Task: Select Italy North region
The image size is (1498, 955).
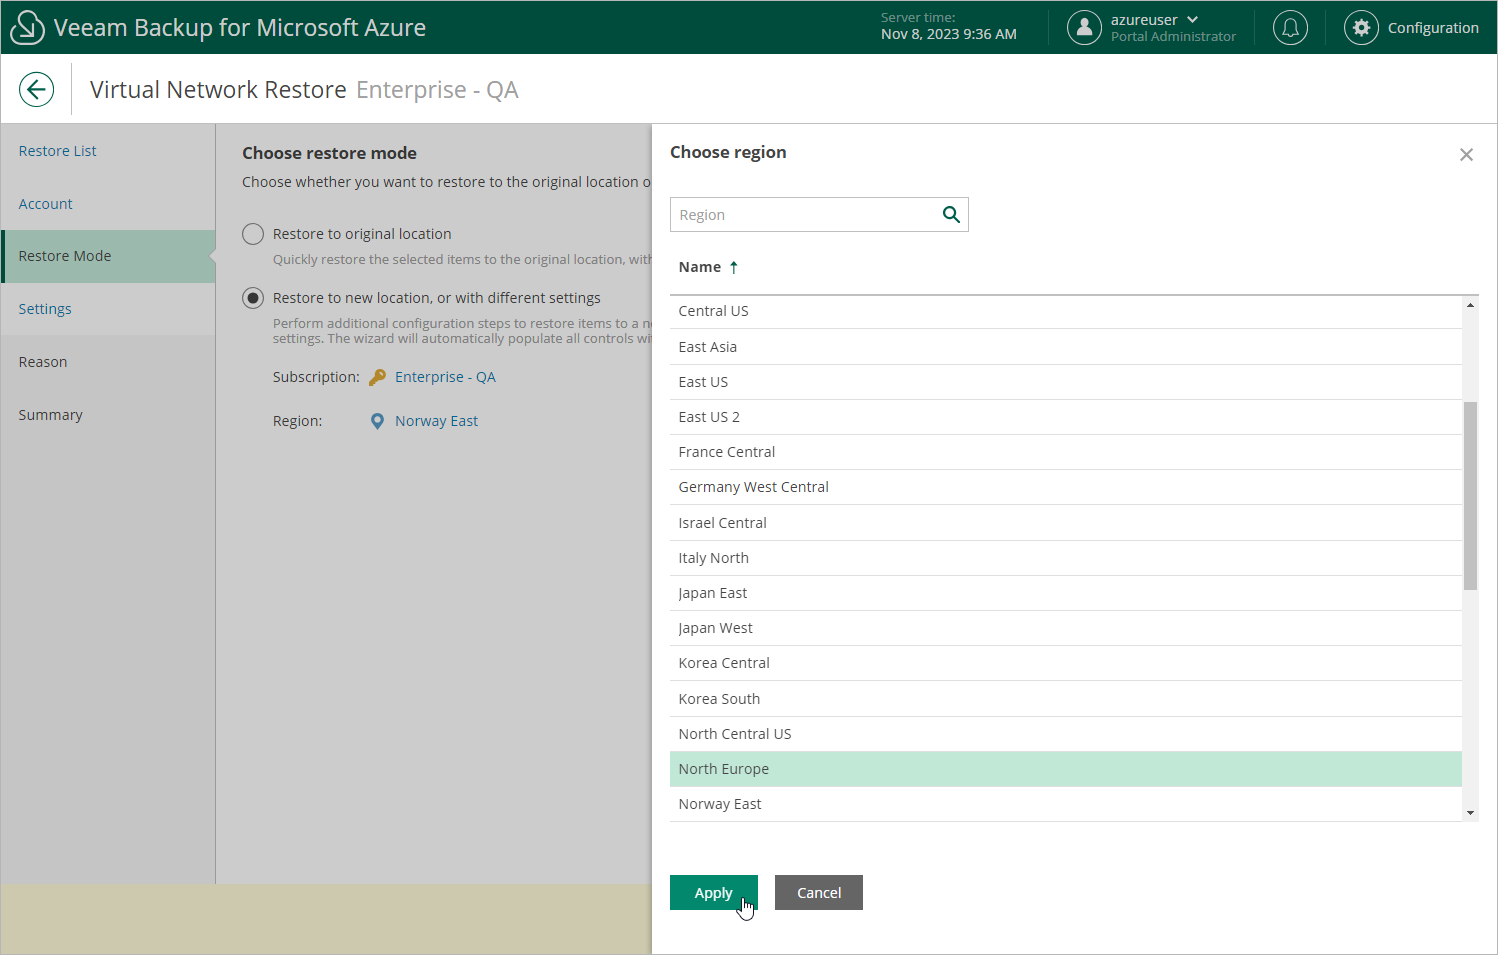Action: coord(1066,558)
